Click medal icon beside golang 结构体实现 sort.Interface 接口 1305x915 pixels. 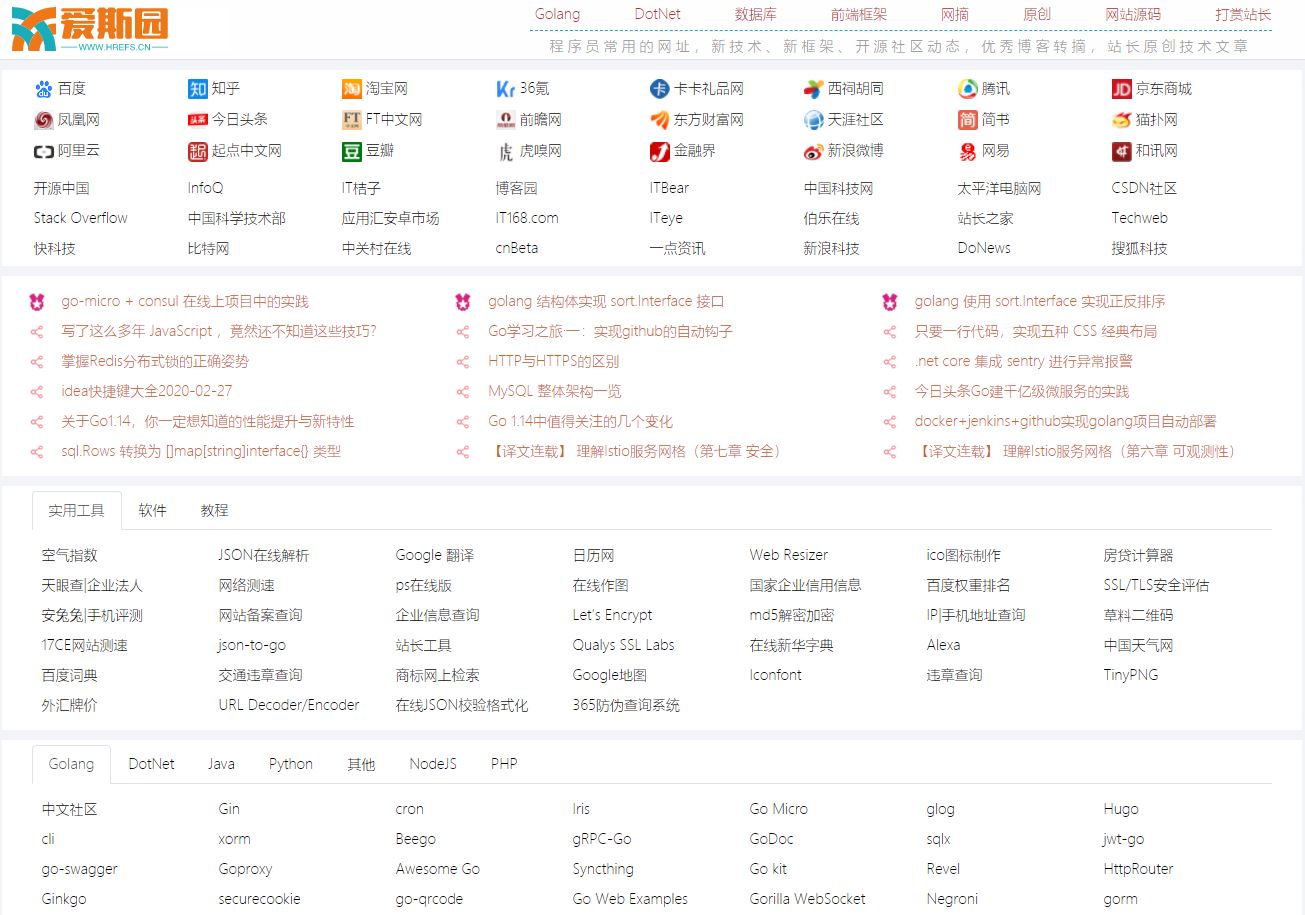pos(463,302)
